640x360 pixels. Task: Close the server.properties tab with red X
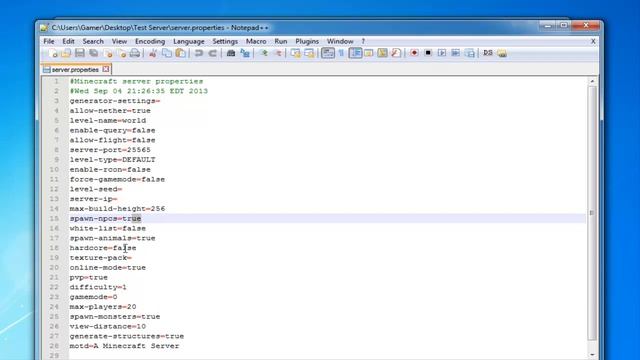pyautogui.click(x=106, y=69)
